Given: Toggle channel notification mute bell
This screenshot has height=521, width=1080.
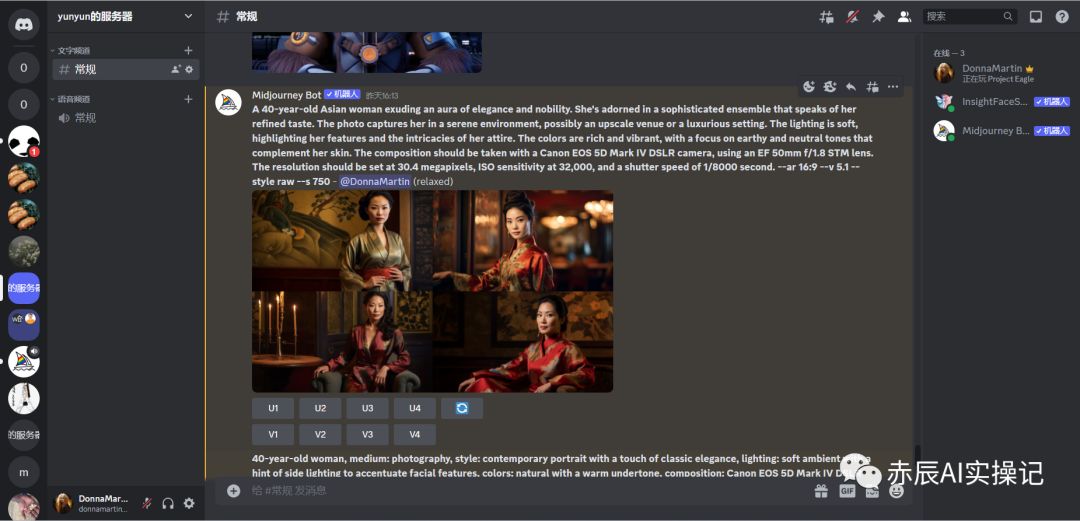Looking at the screenshot, I should [852, 17].
